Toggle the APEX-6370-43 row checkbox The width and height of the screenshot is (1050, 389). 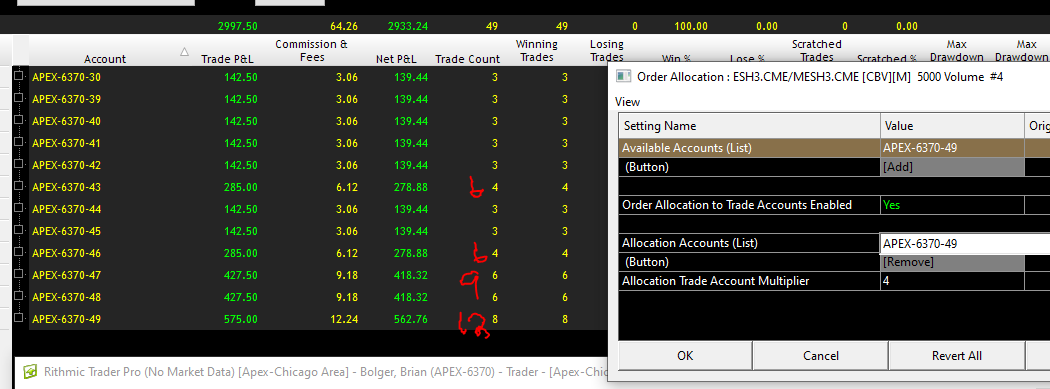(19, 186)
